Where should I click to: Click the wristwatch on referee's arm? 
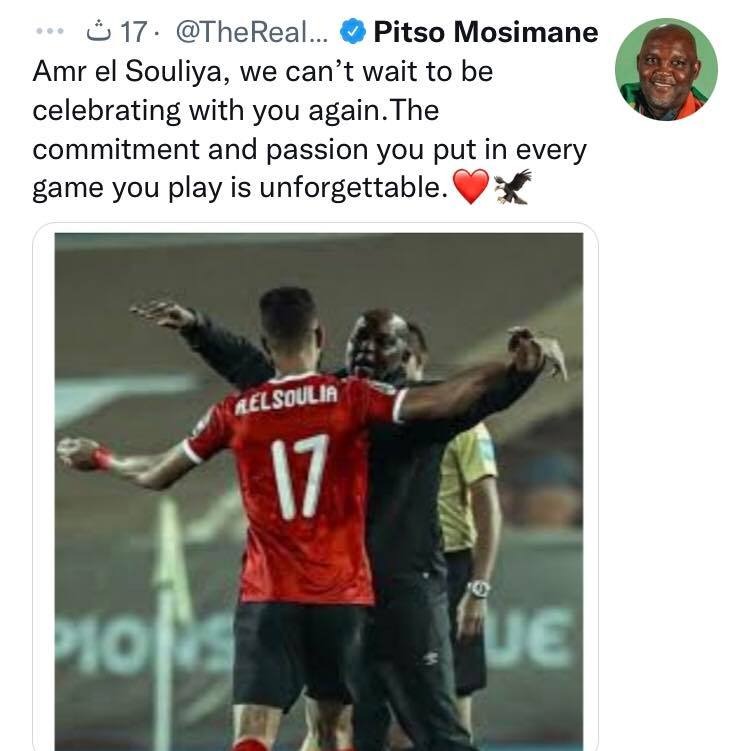tap(478, 589)
